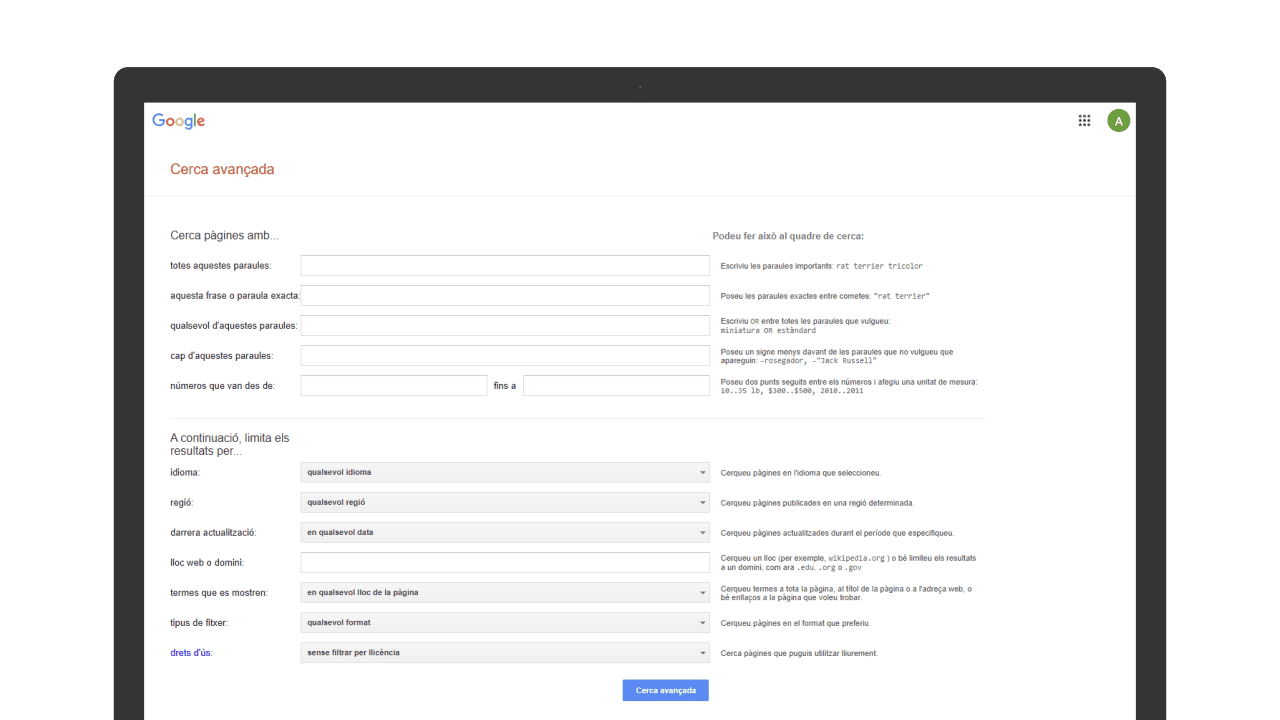Screen dimensions: 1280x720
Task: Open the Google apps grid
Action: (x=1084, y=121)
